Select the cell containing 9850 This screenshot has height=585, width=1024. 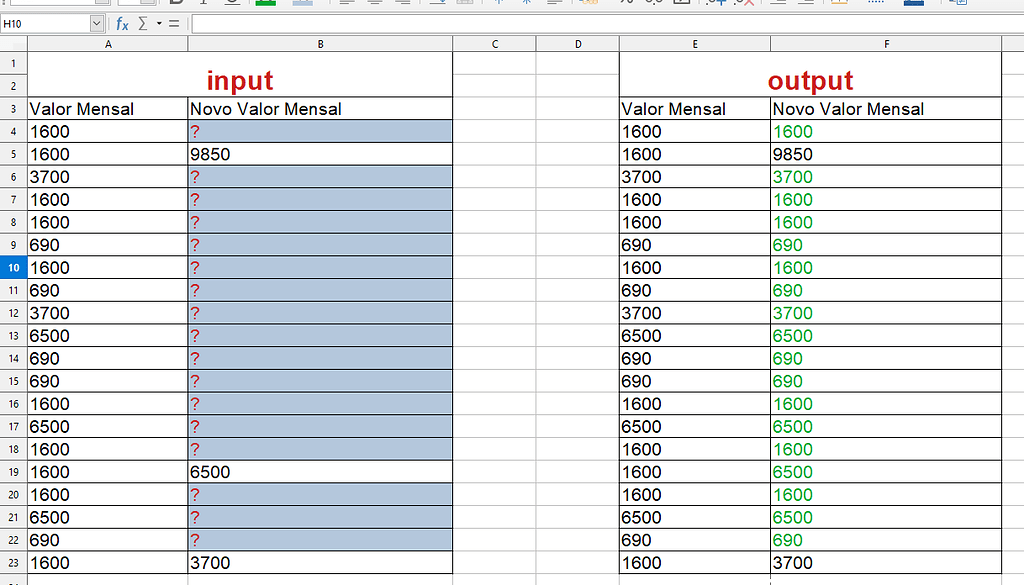[x=320, y=154]
